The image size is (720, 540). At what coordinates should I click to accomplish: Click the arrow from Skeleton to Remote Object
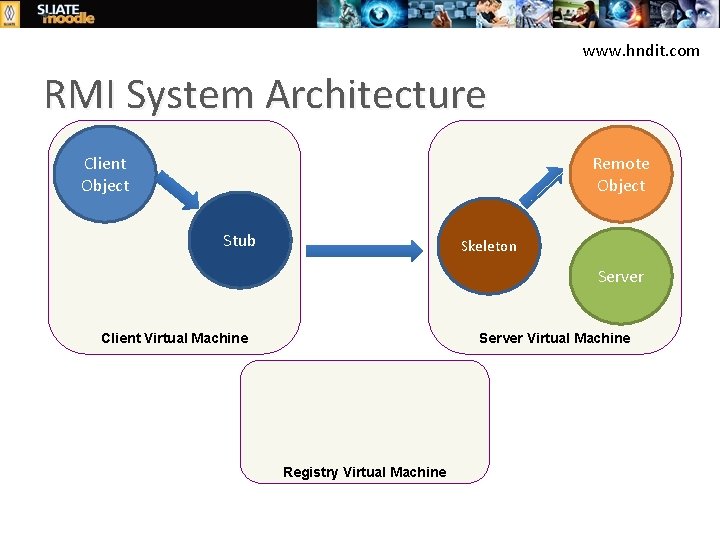coord(541,187)
